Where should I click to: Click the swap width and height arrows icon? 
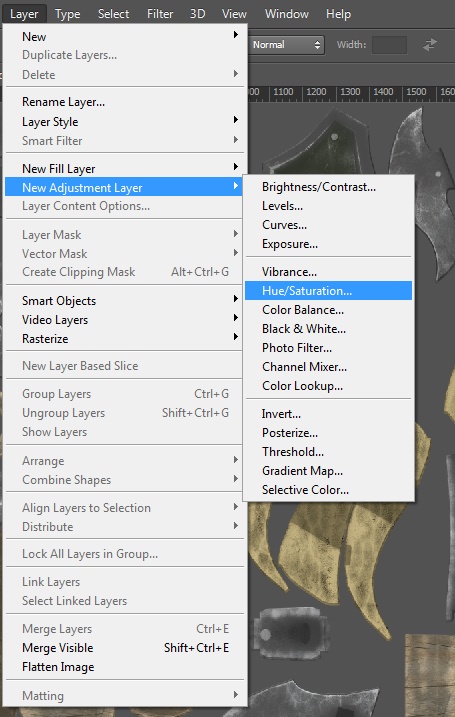(x=429, y=45)
